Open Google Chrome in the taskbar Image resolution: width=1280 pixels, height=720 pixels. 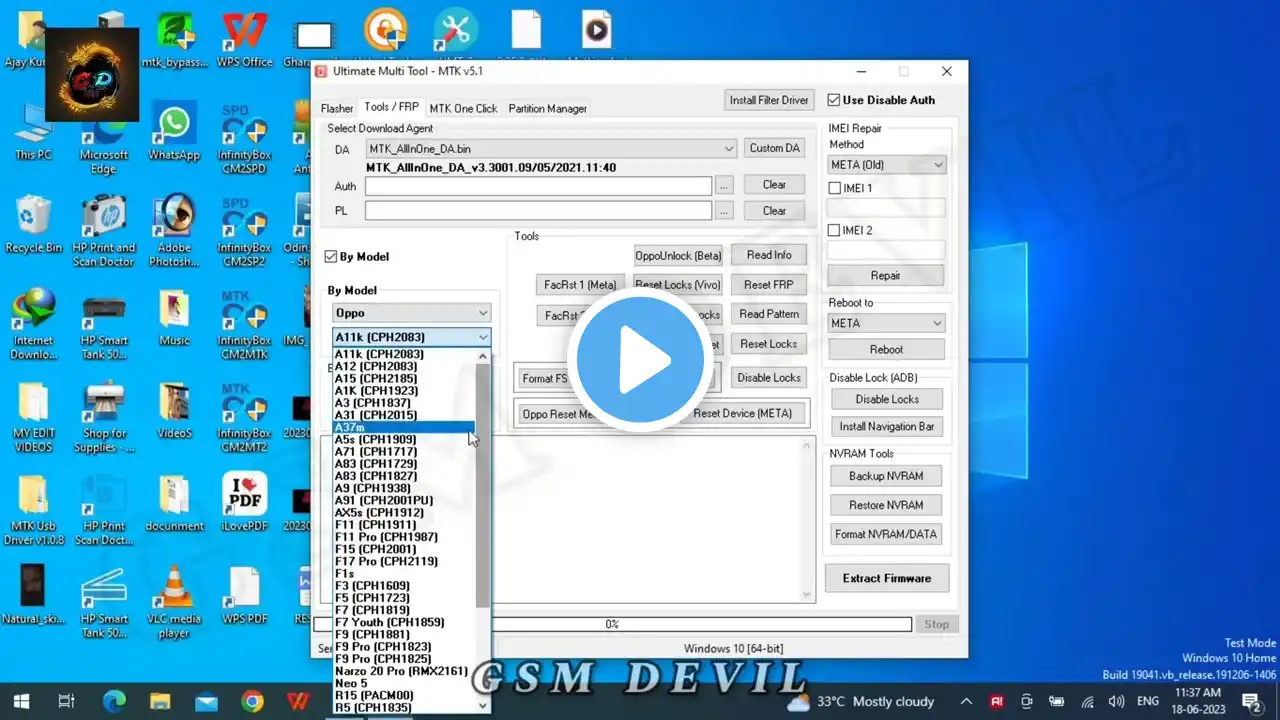(x=252, y=701)
